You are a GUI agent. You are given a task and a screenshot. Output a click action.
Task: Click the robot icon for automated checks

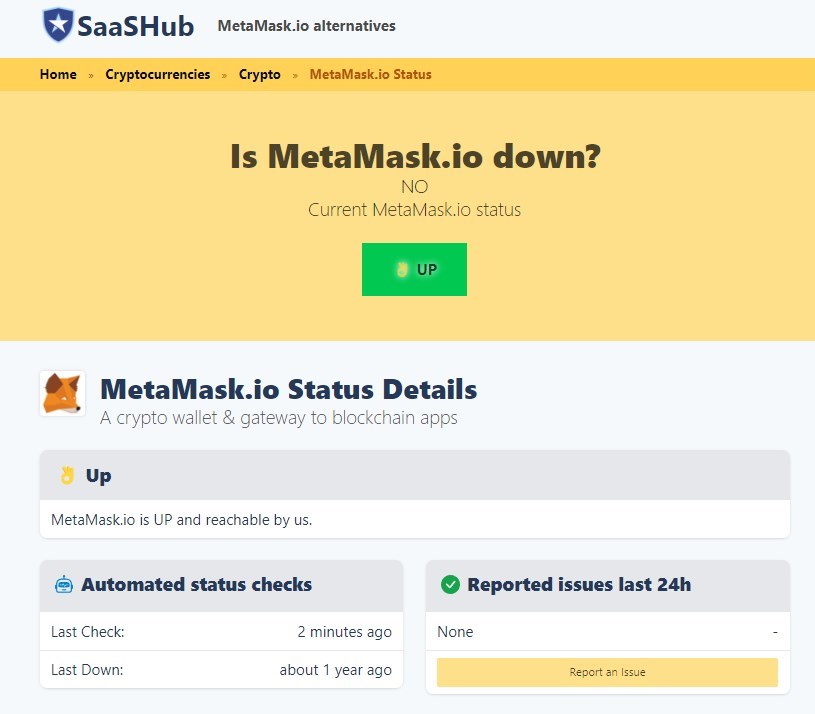click(x=64, y=585)
